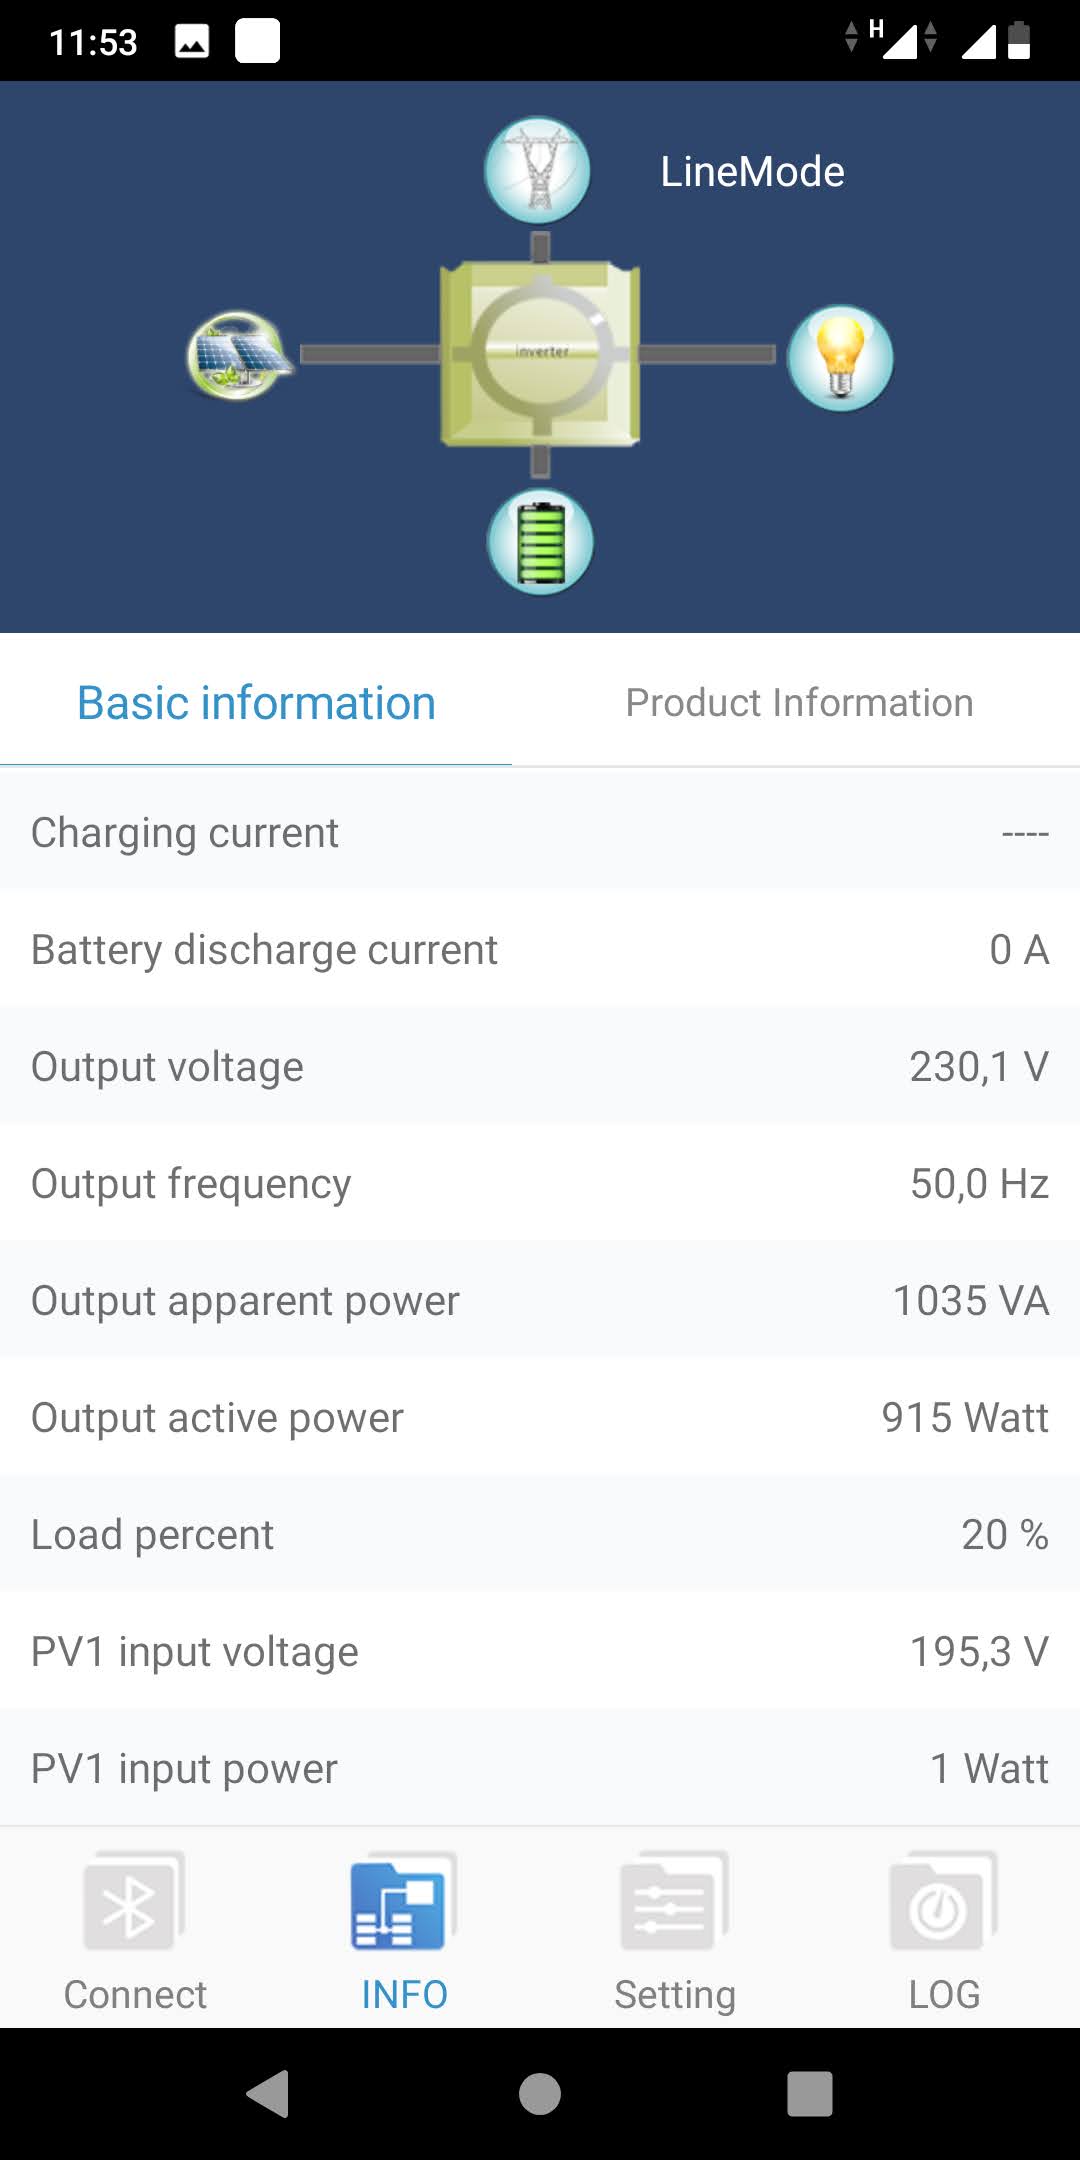Tap the central inverter graphic
Screen dimensions: 1080x2160
(540, 354)
